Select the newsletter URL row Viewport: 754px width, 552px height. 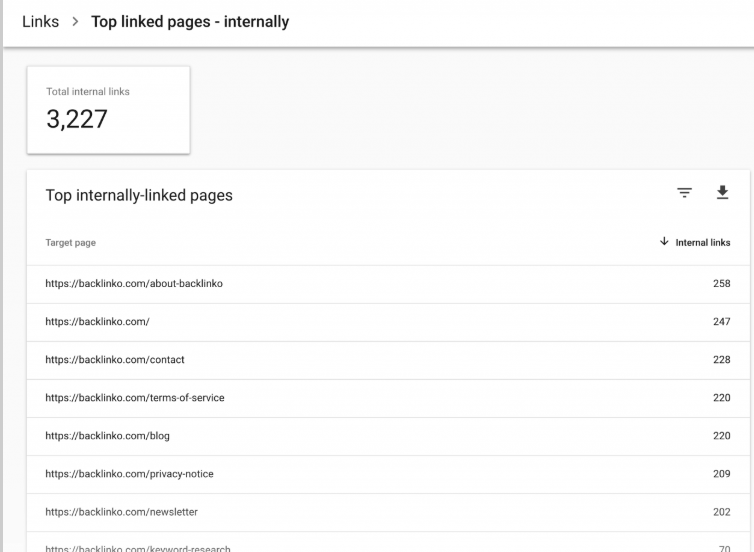[388, 512]
